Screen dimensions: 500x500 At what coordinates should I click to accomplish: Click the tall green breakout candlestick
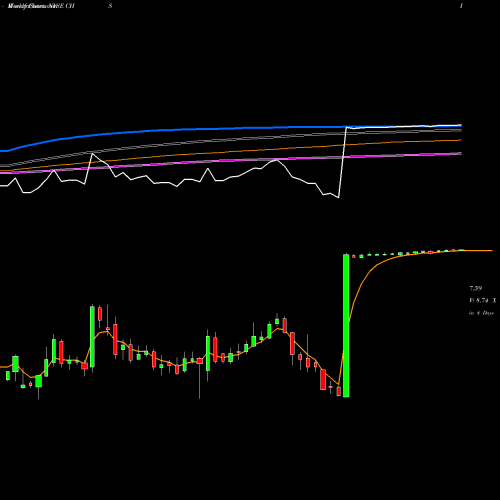(x=346, y=326)
